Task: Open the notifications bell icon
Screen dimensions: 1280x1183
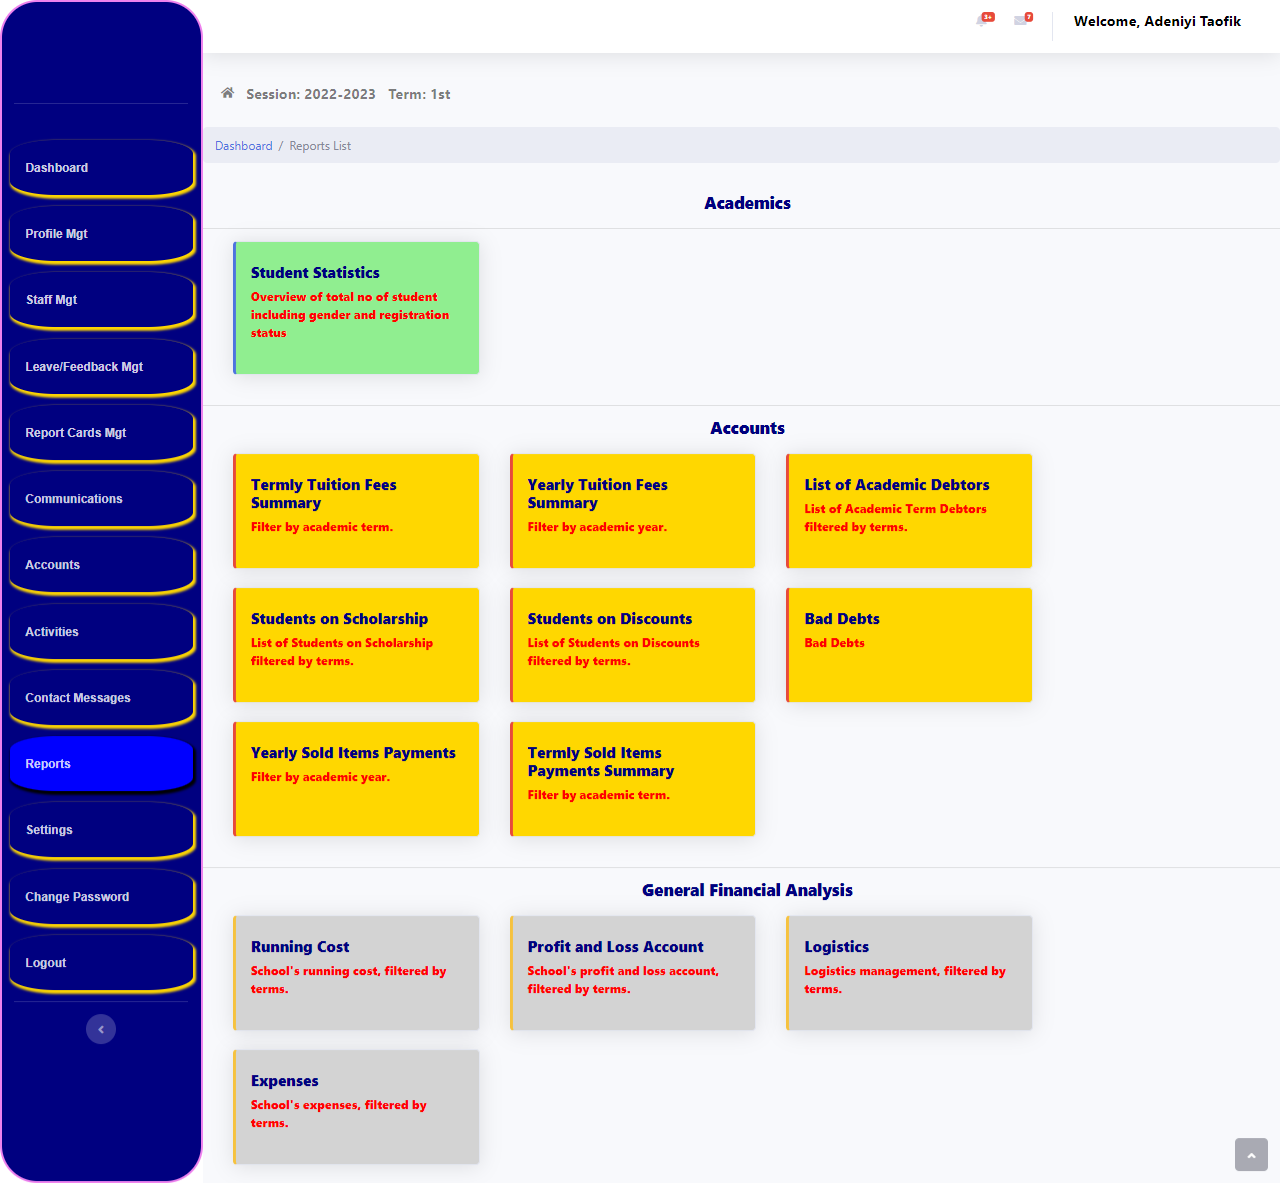Action: [984, 20]
